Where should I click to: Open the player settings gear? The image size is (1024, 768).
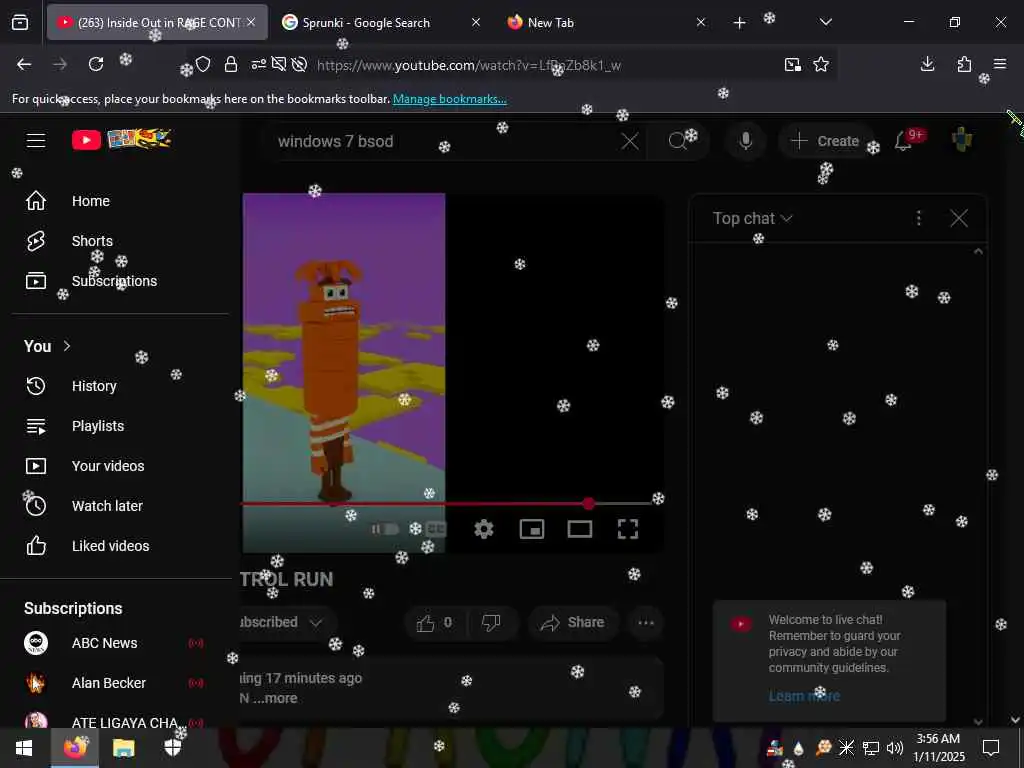tap(484, 529)
